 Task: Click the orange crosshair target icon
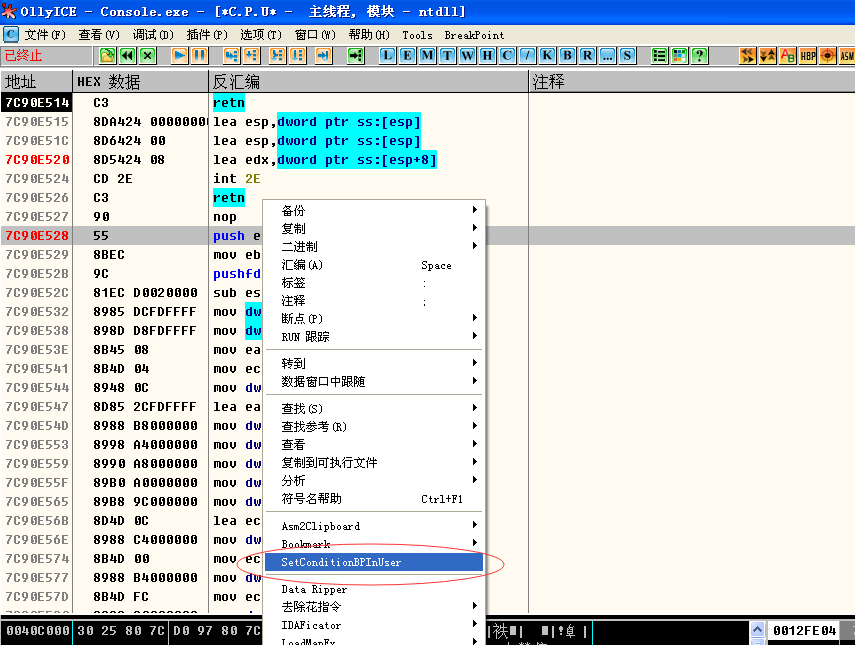828,56
